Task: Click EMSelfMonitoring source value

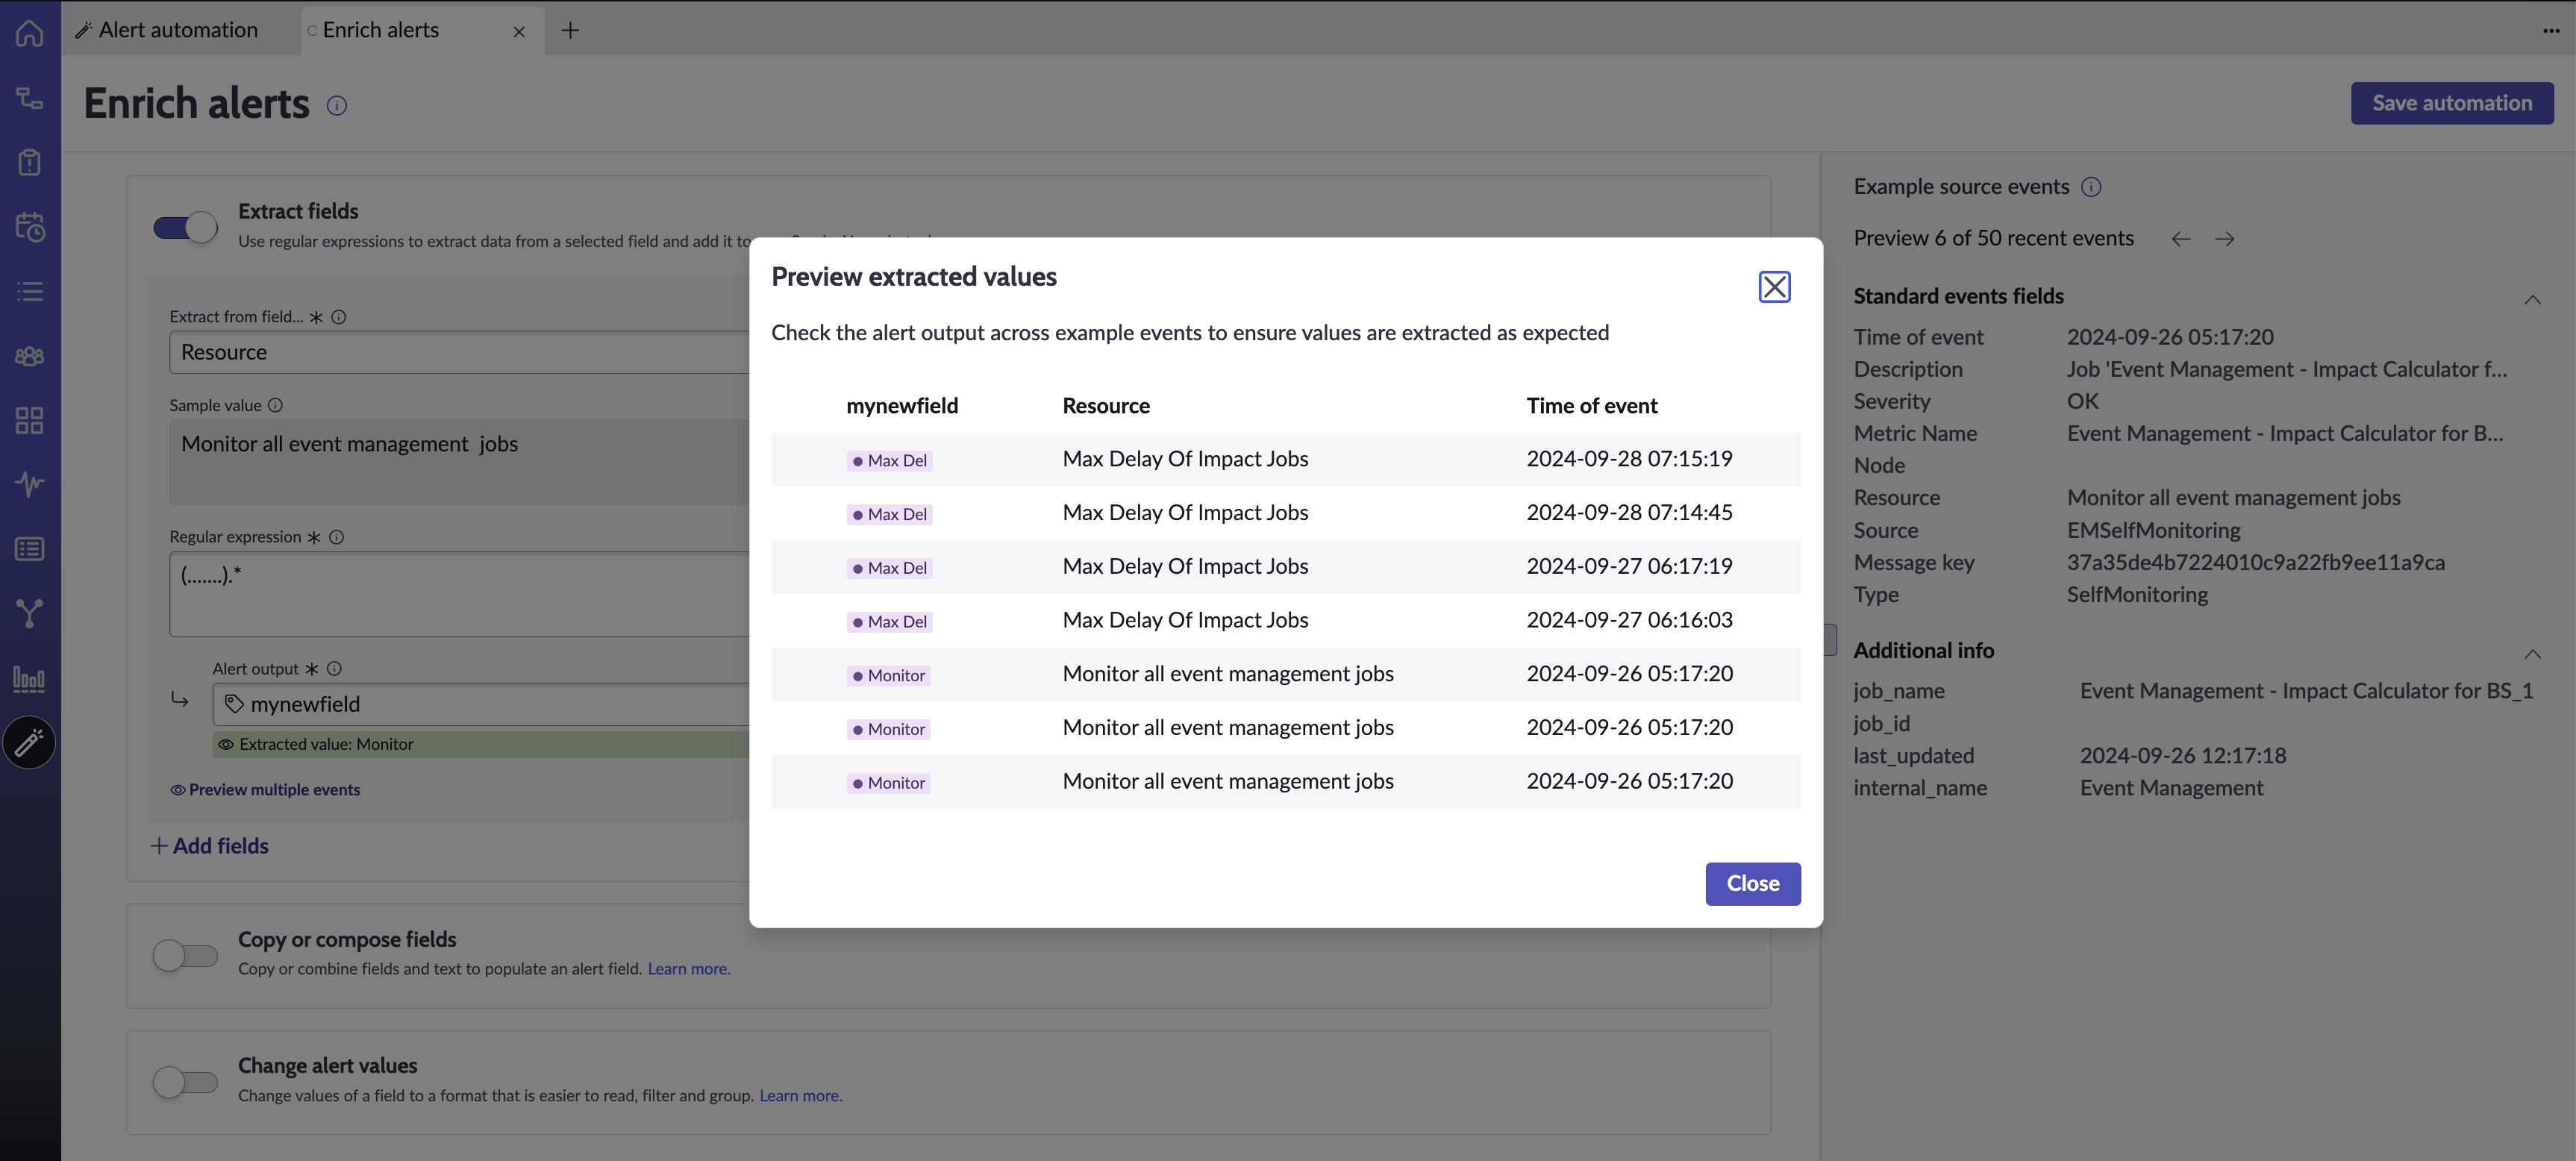Action: pos(2154,531)
